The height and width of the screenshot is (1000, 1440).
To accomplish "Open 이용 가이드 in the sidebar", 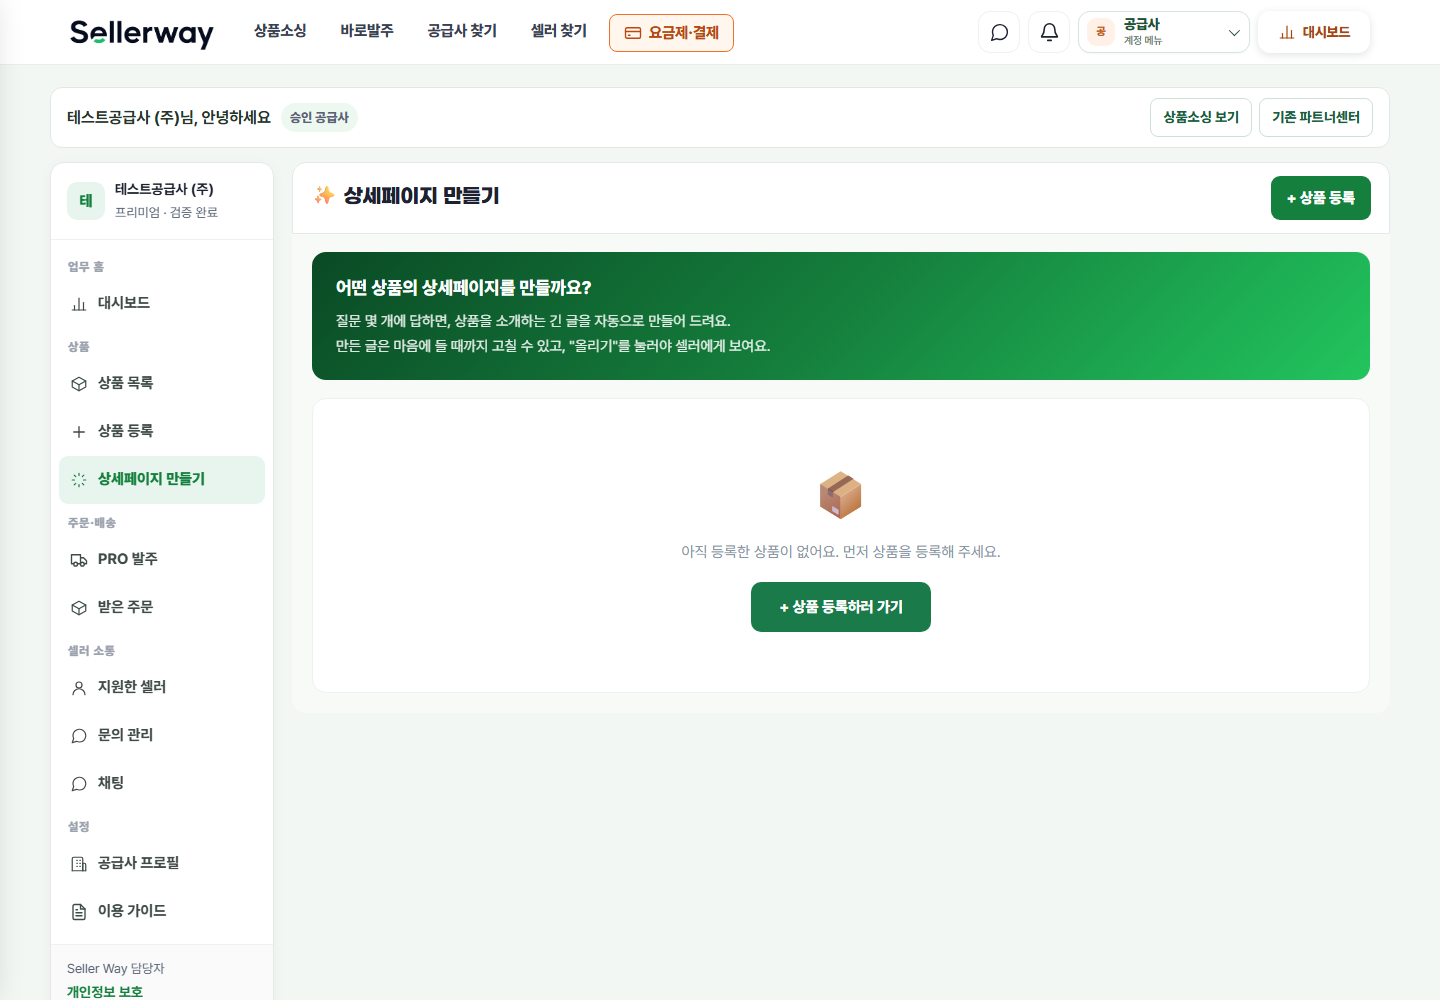I will [x=162, y=911].
